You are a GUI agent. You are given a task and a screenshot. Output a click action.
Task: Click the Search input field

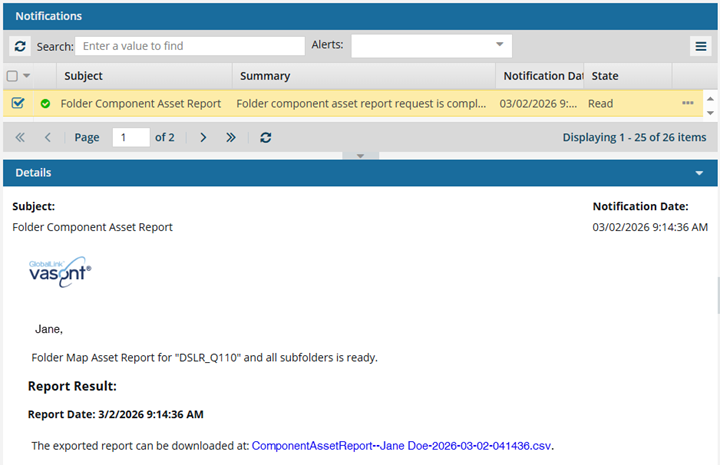coord(190,46)
